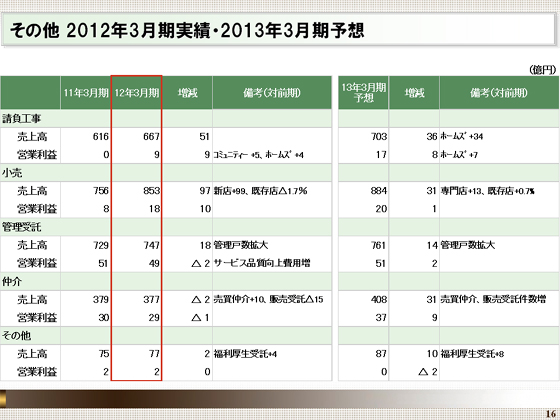Click the value 377 in 仲介 売上高
This screenshot has width=560, height=420.
[x=151, y=299]
